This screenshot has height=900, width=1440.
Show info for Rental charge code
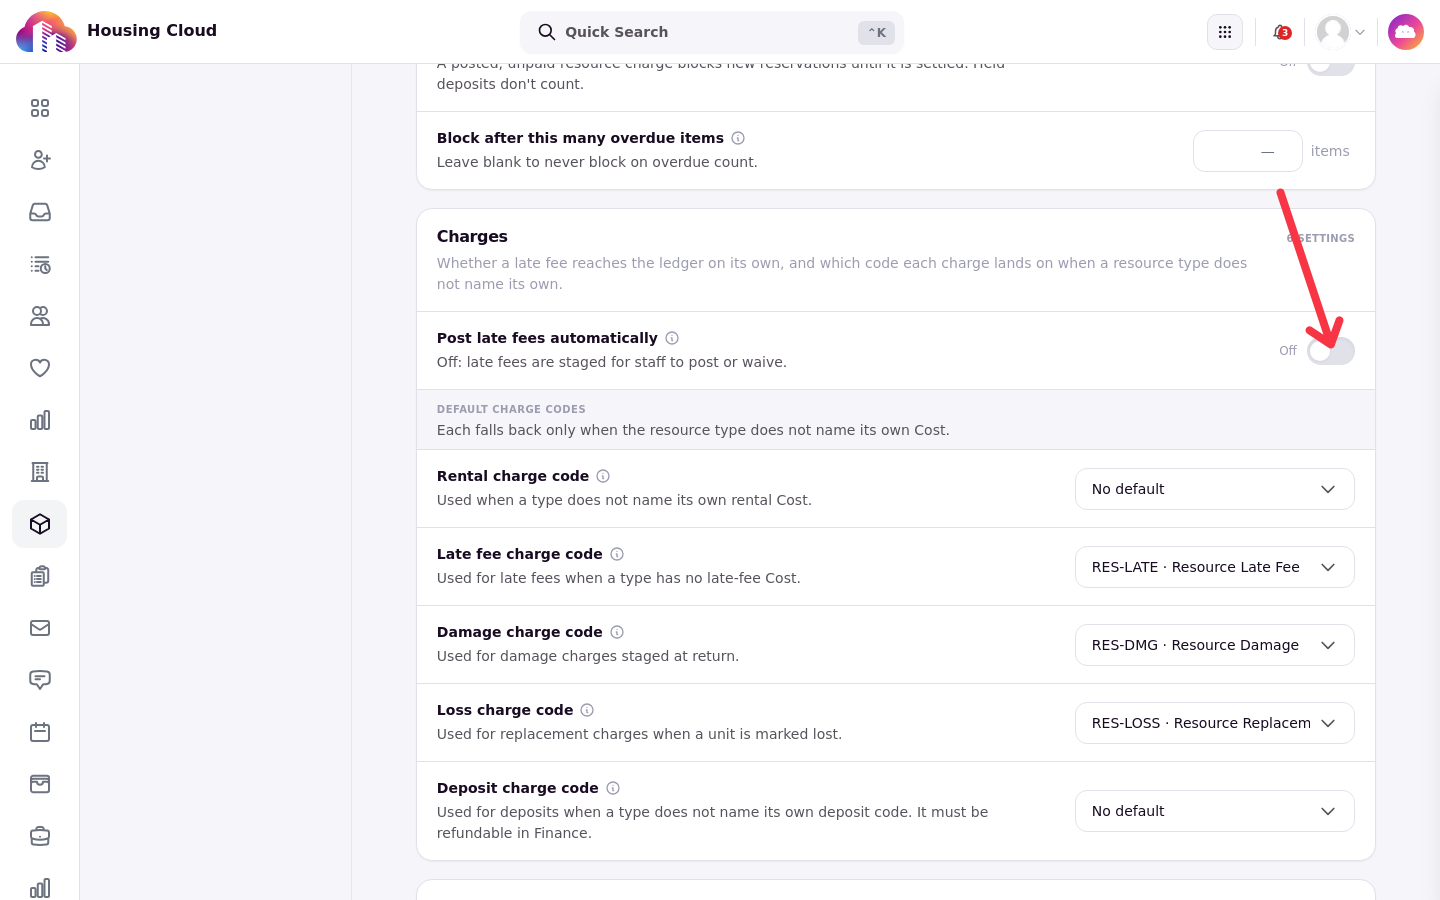tap(603, 476)
